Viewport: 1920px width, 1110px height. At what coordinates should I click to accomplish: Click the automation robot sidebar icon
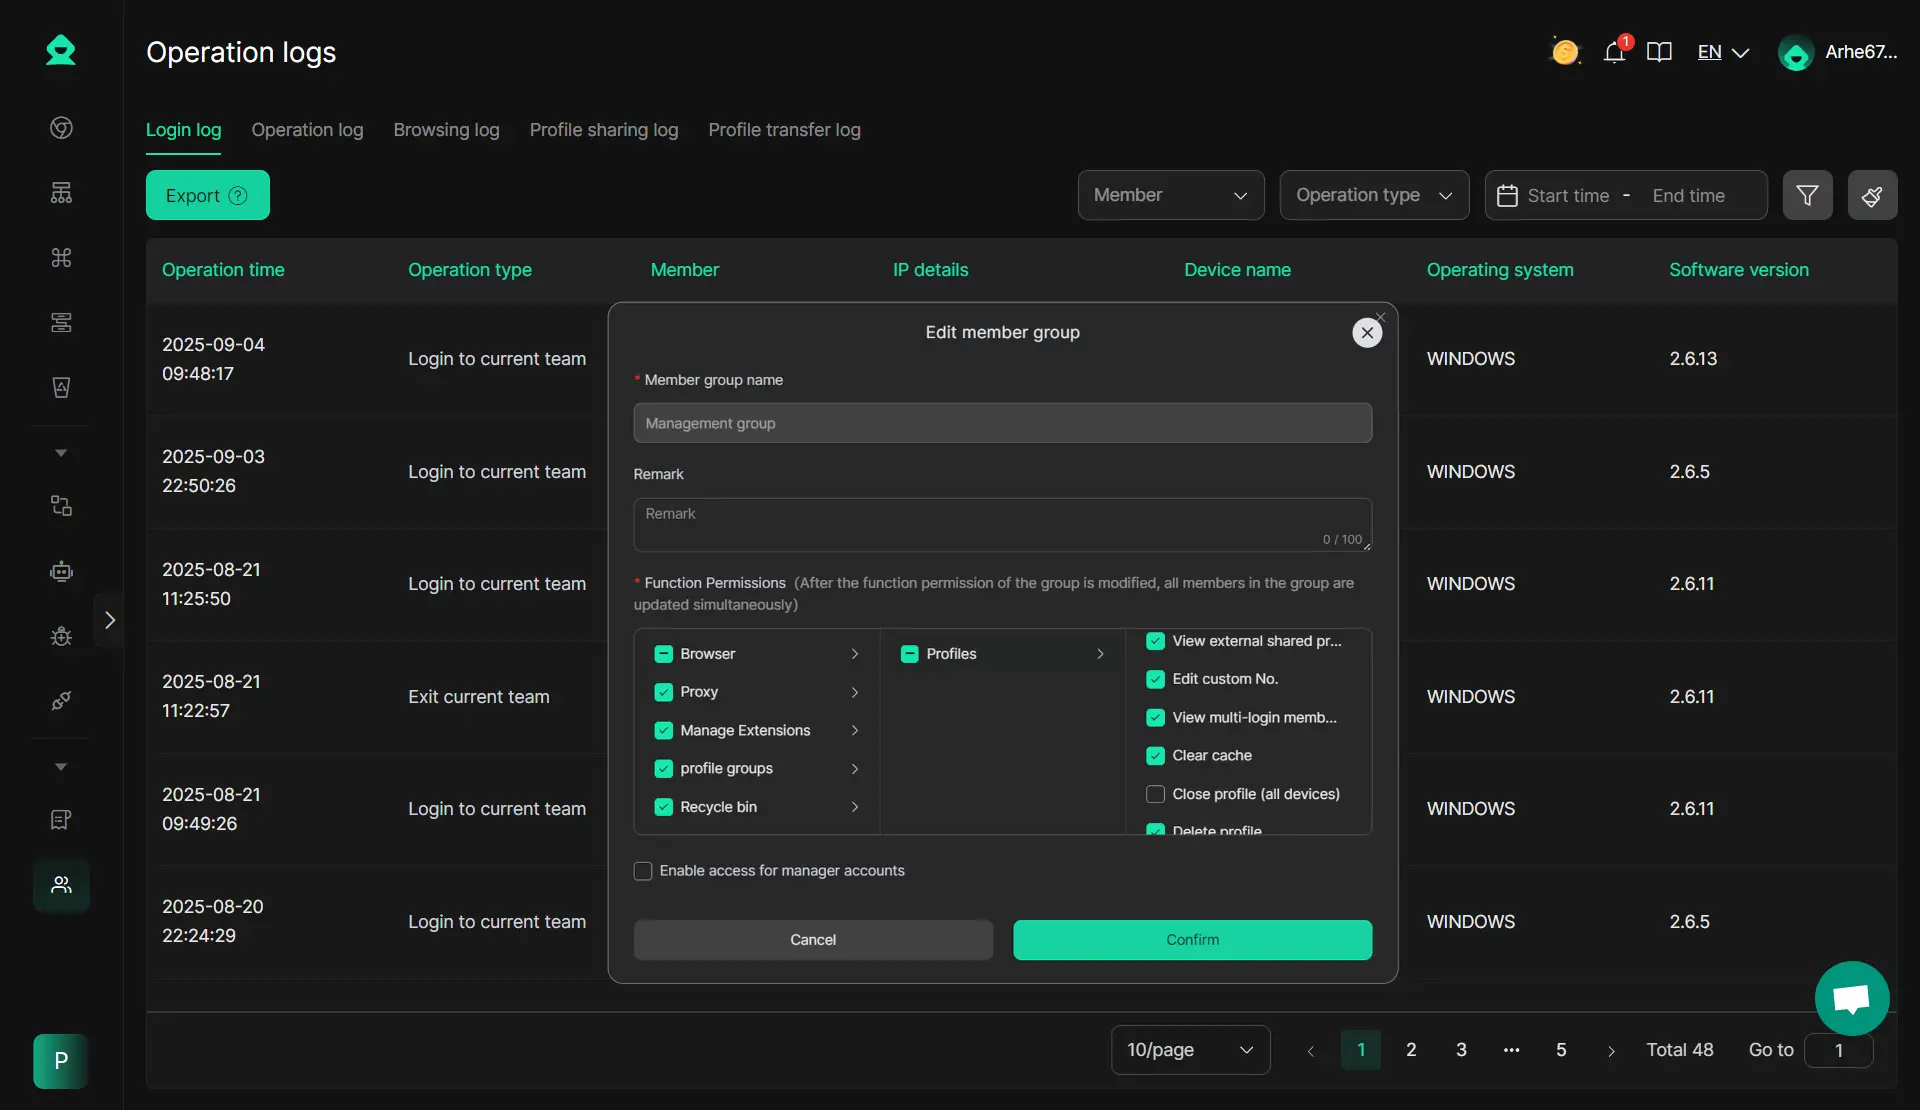coord(61,571)
